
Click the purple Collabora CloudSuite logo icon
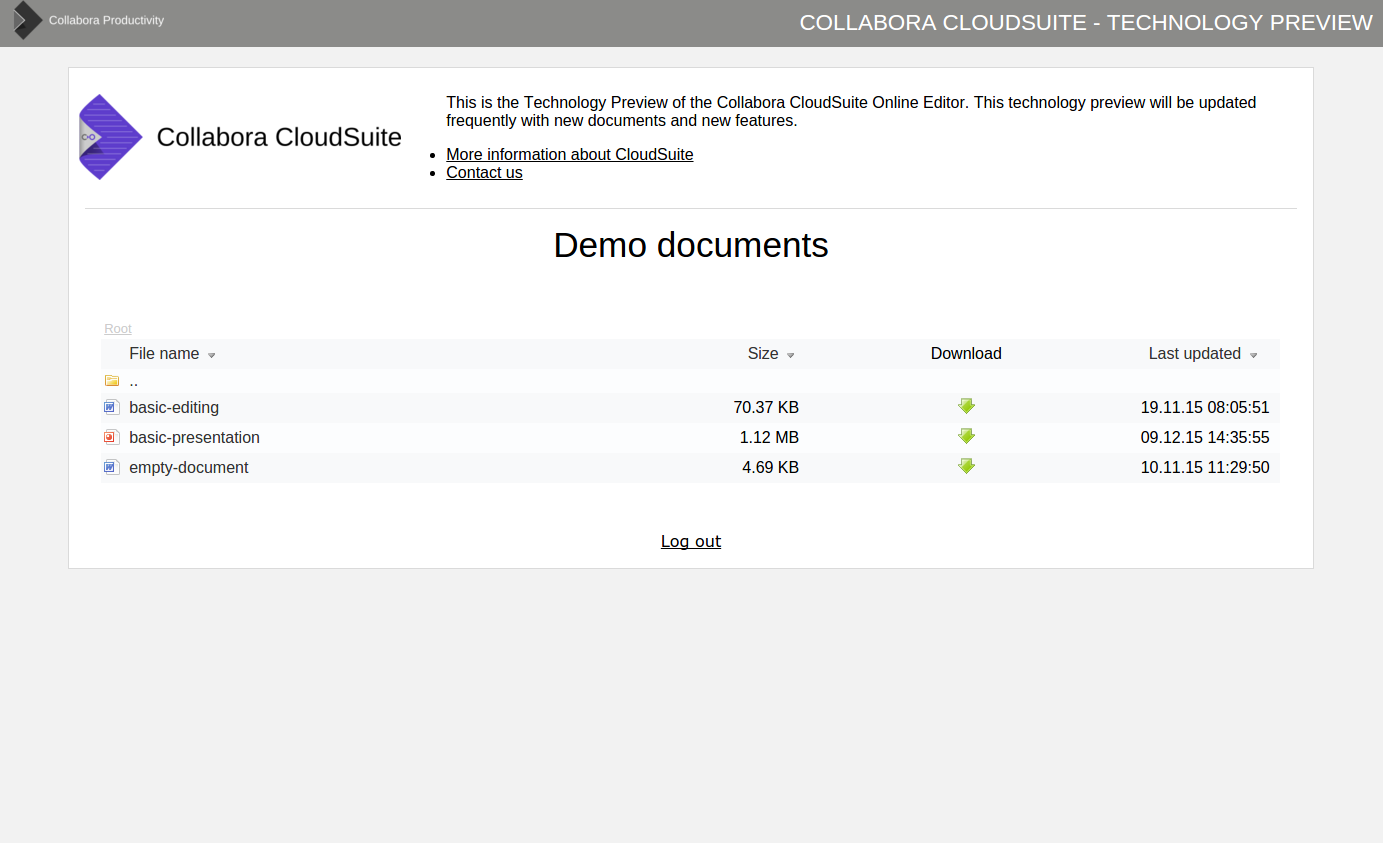coord(111,137)
